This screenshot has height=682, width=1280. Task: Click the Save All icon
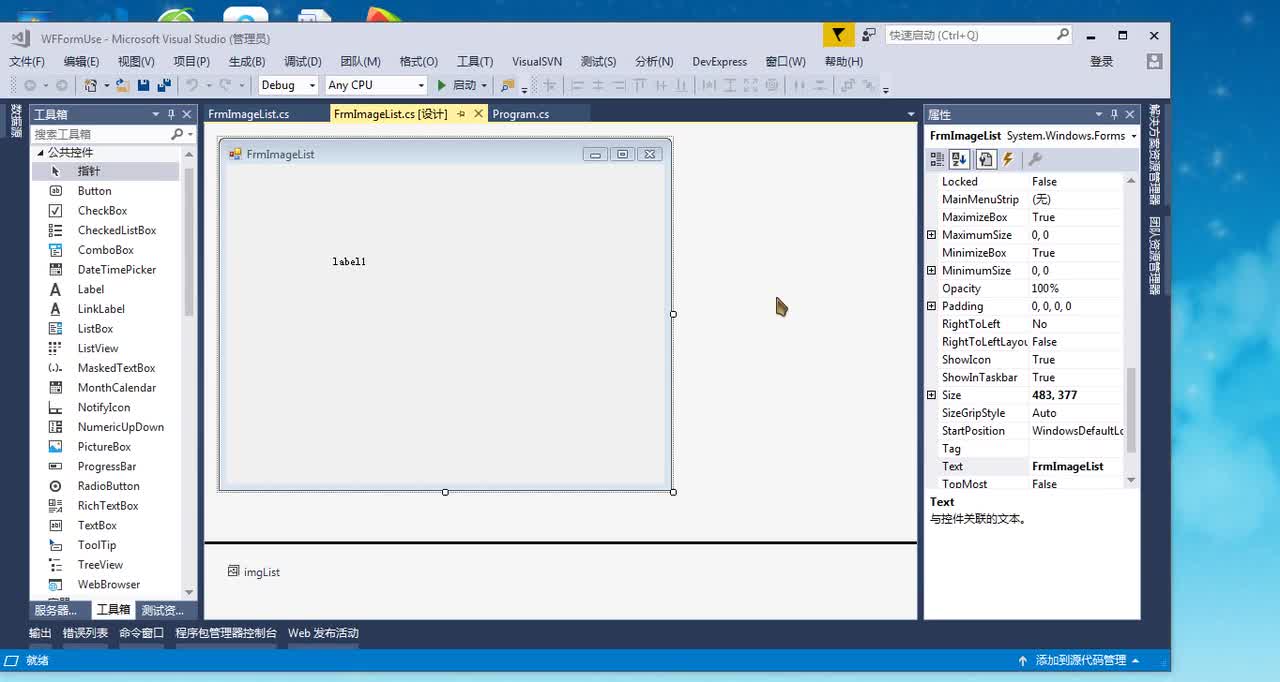click(164, 85)
